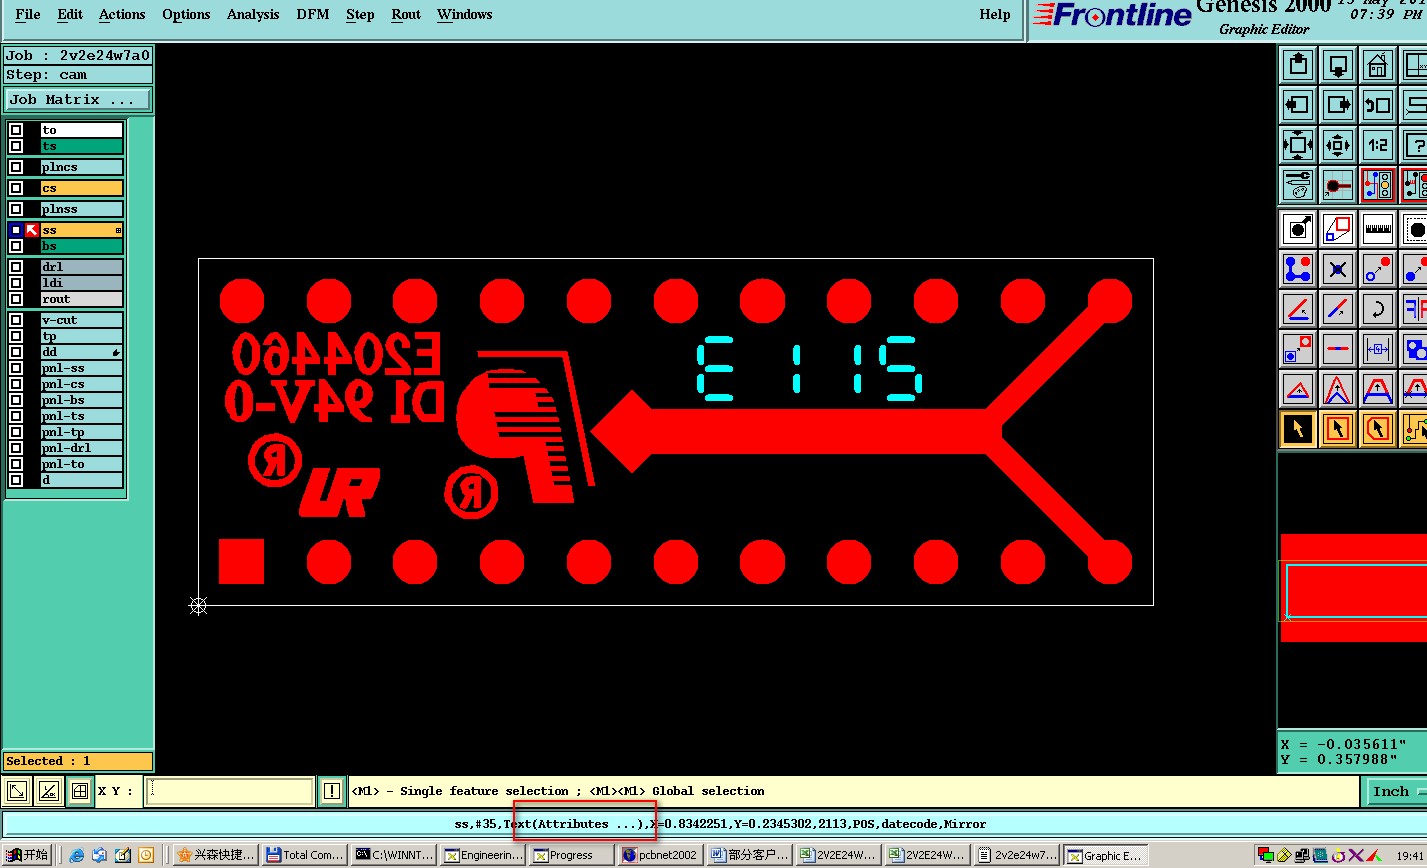Pan up using the arrow-up view icon
Screen dimensions: 1427x868
pos(1298,65)
